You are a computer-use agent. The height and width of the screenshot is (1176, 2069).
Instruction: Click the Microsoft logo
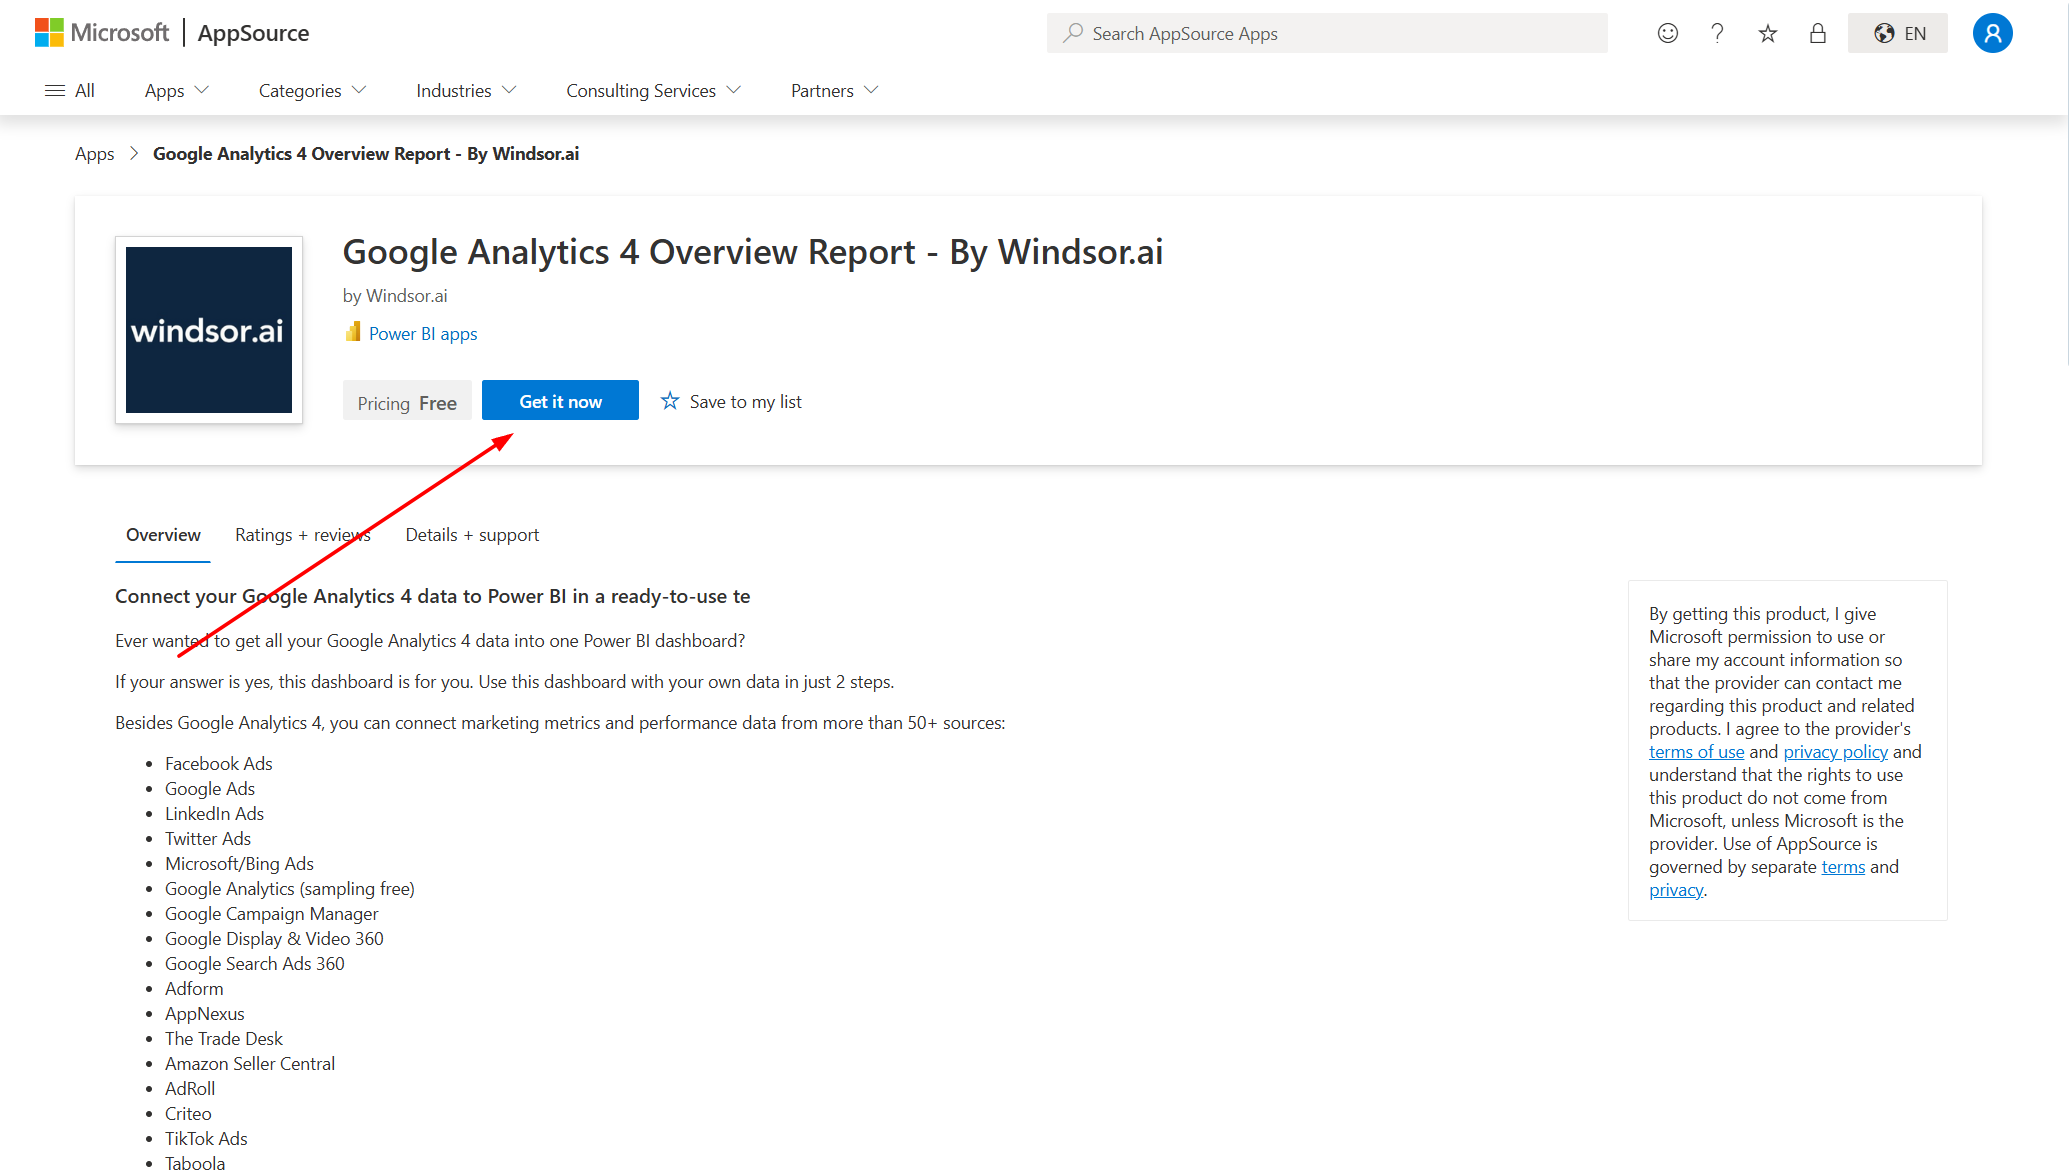(x=101, y=33)
